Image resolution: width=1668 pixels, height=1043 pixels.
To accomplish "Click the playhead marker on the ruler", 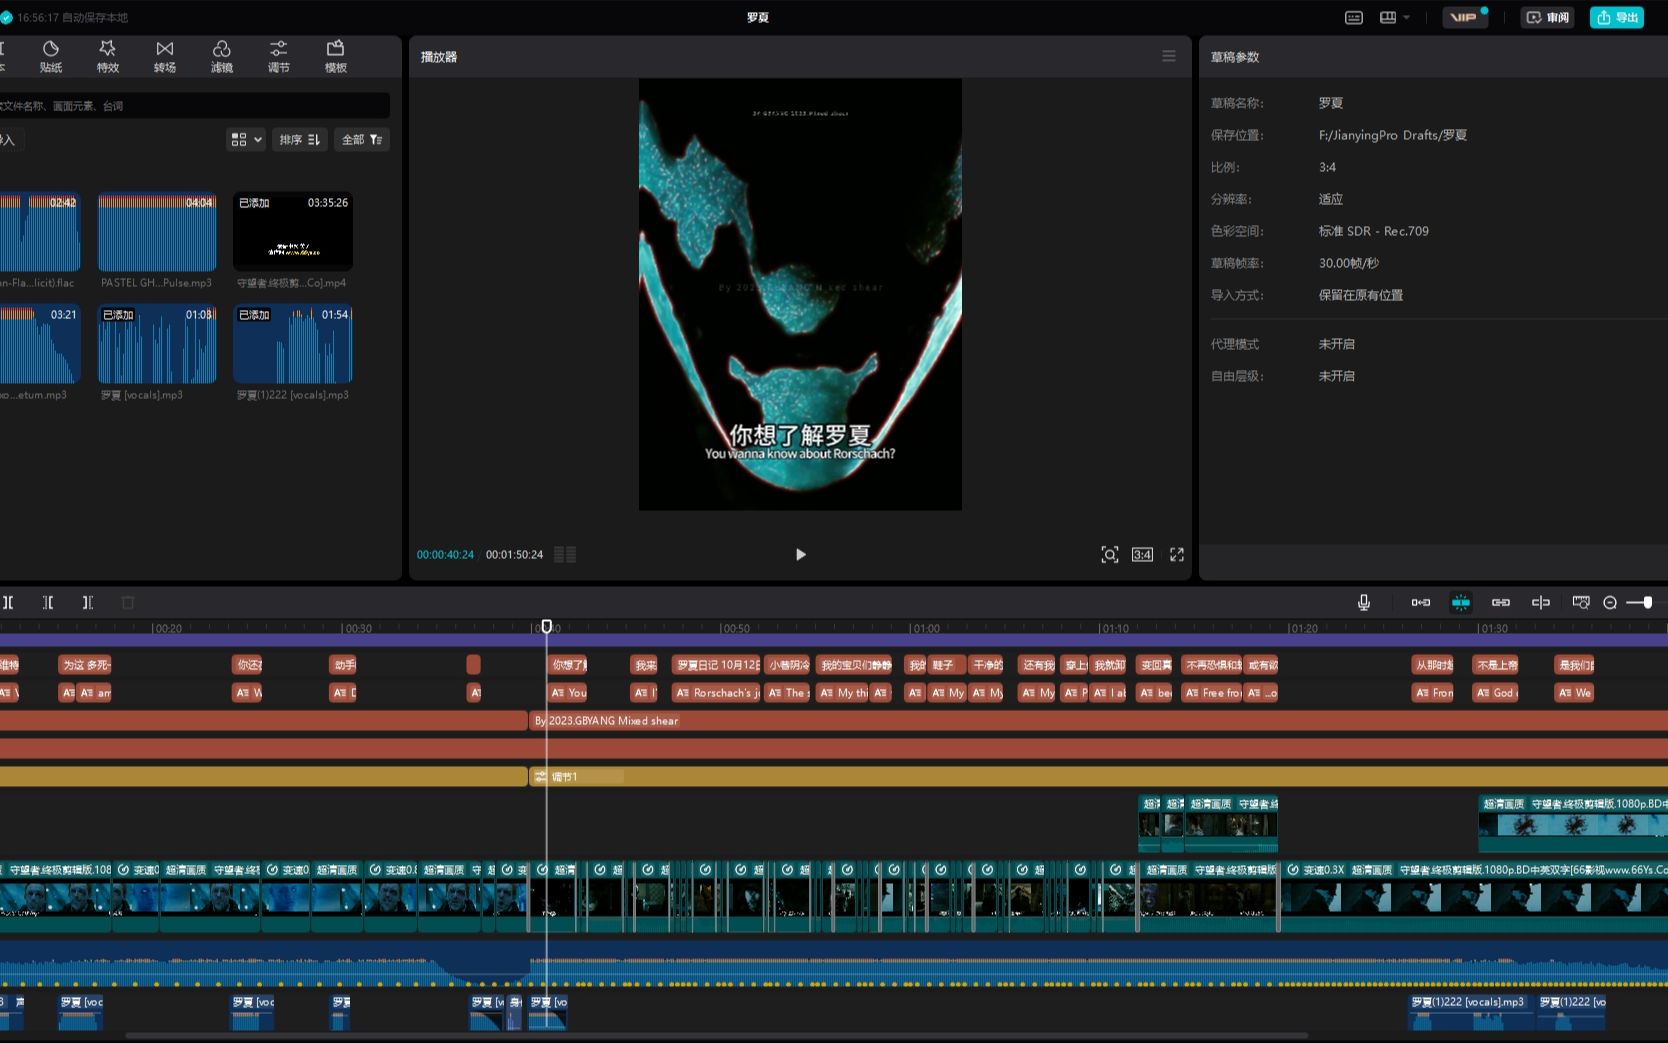I will click(547, 627).
